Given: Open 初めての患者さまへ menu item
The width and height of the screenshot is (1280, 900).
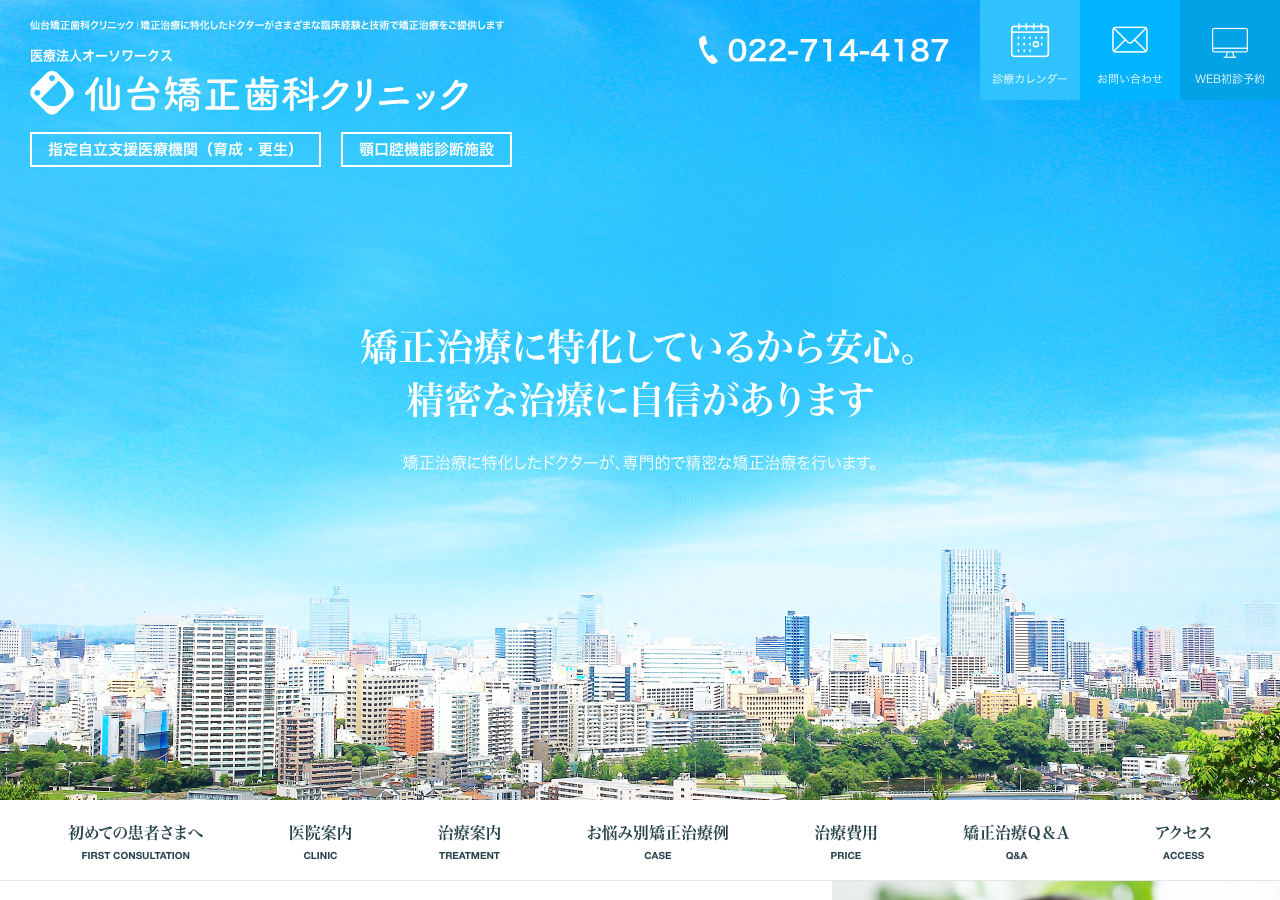Looking at the screenshot, I should tap(136, 841).
